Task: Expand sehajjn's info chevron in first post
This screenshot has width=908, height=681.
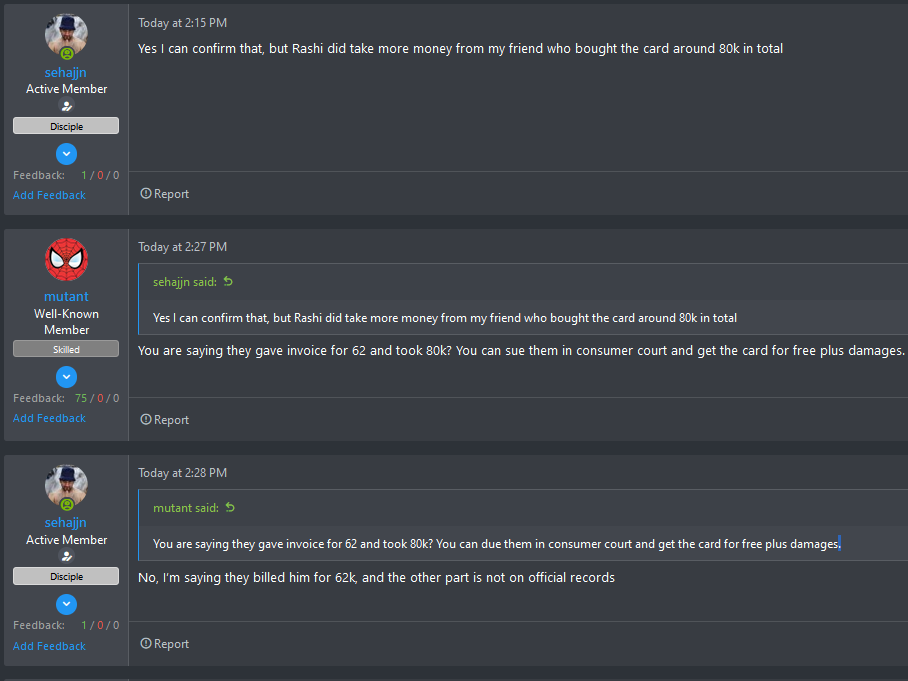Action: click(66, 154)
